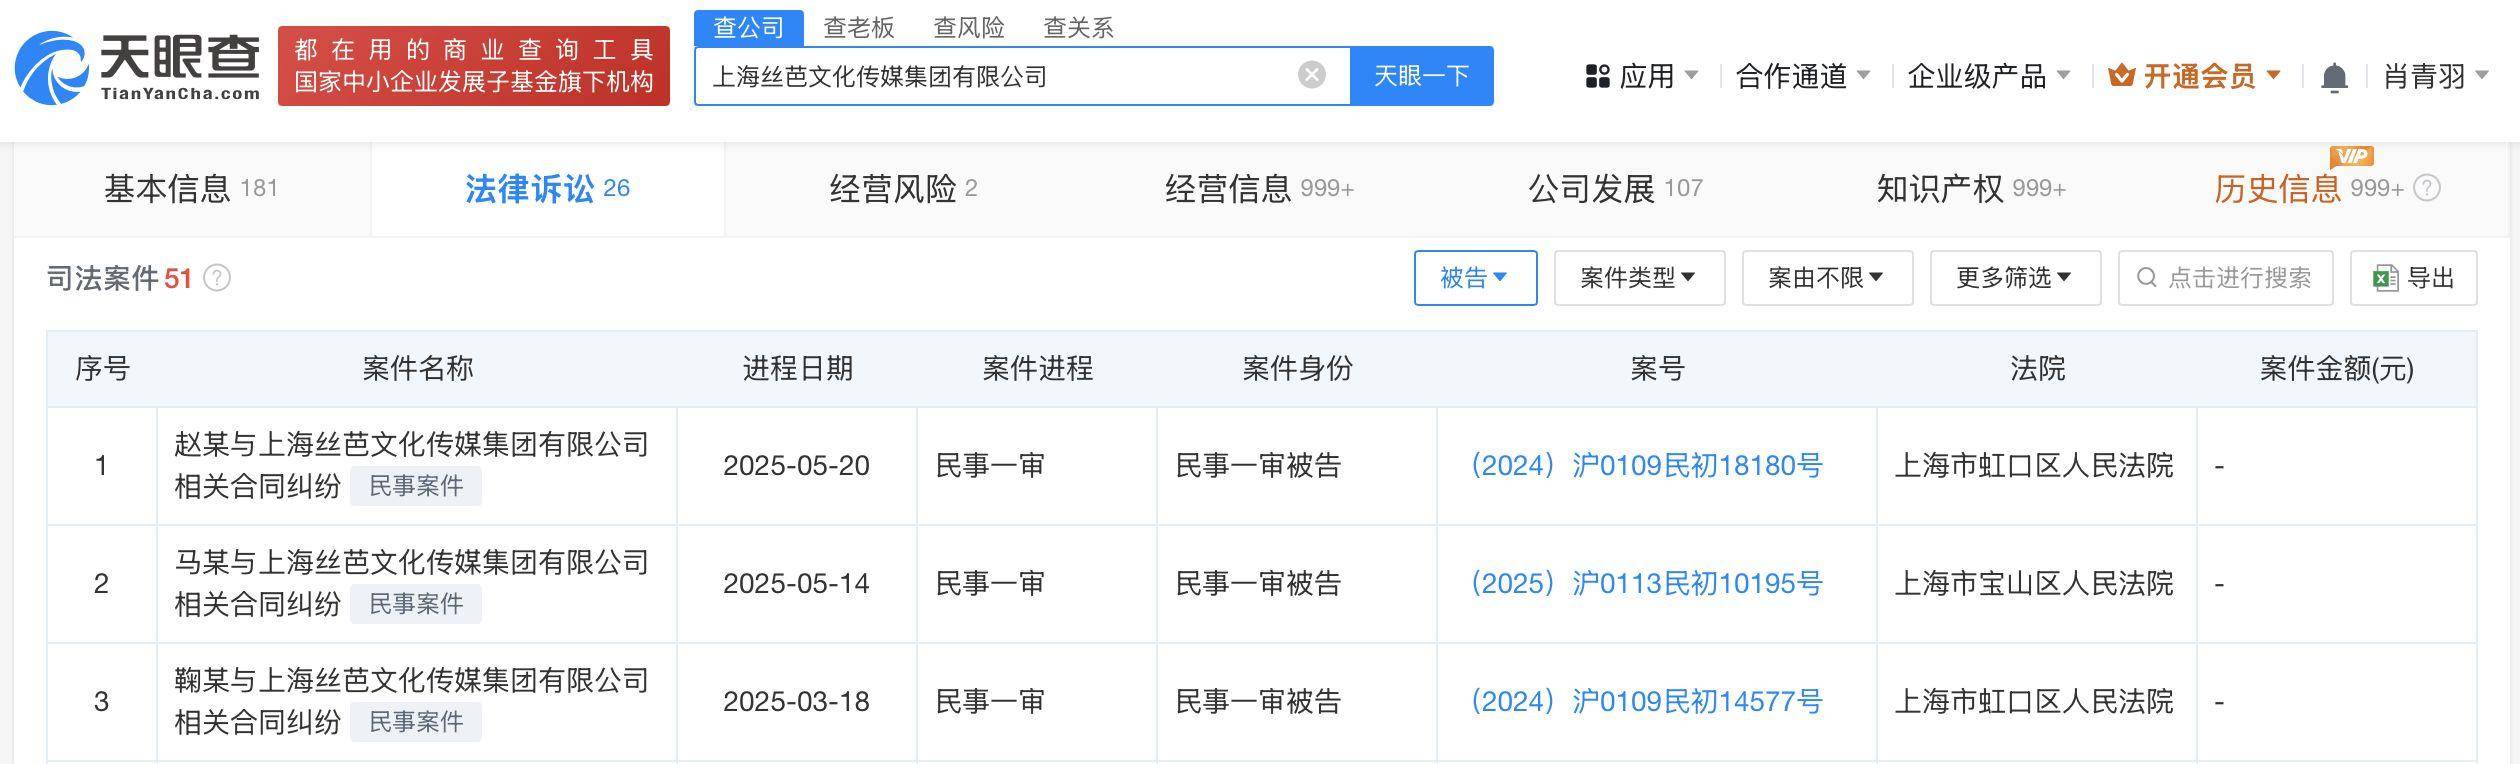The height and width of the screenshot is (764, 2520).
Task: Open case link 沪0113民初10195号
Action: 1645,583
